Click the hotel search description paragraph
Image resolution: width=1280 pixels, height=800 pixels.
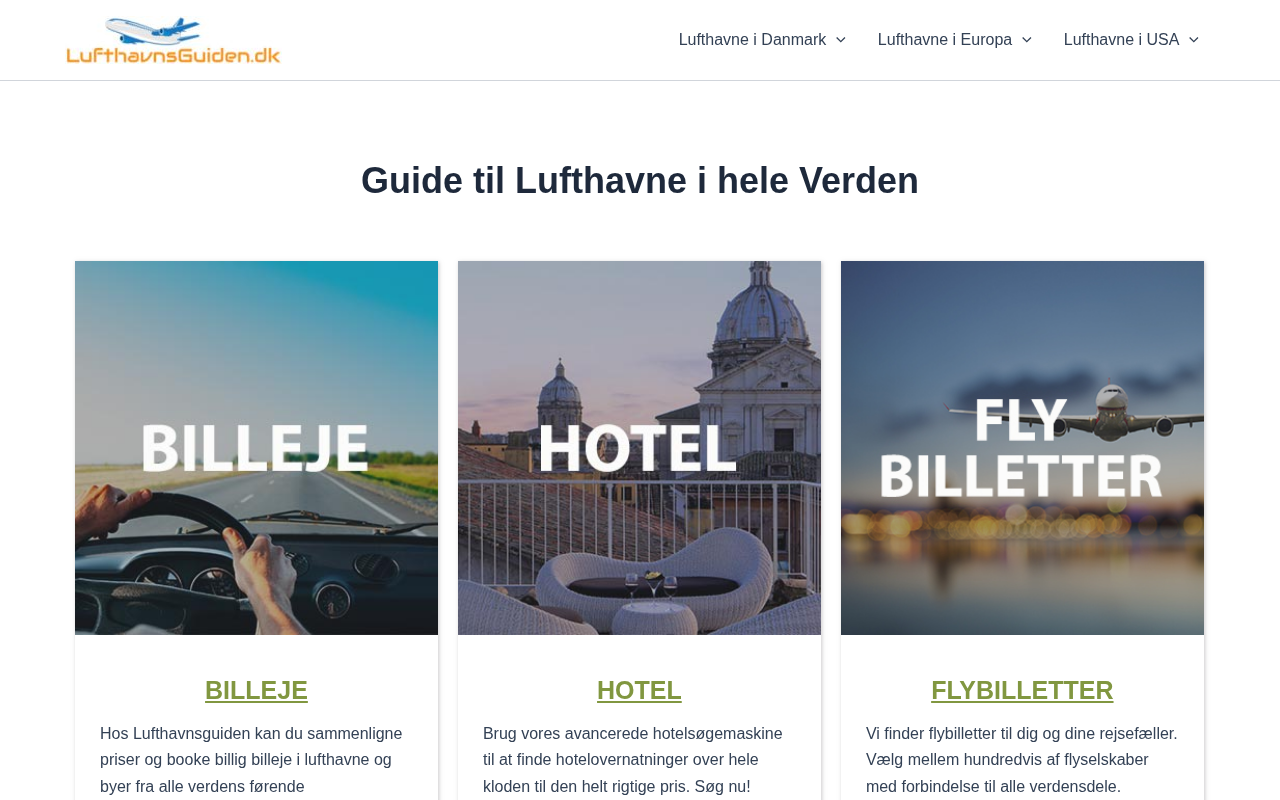pyautogui.click(x=639, y=760)
